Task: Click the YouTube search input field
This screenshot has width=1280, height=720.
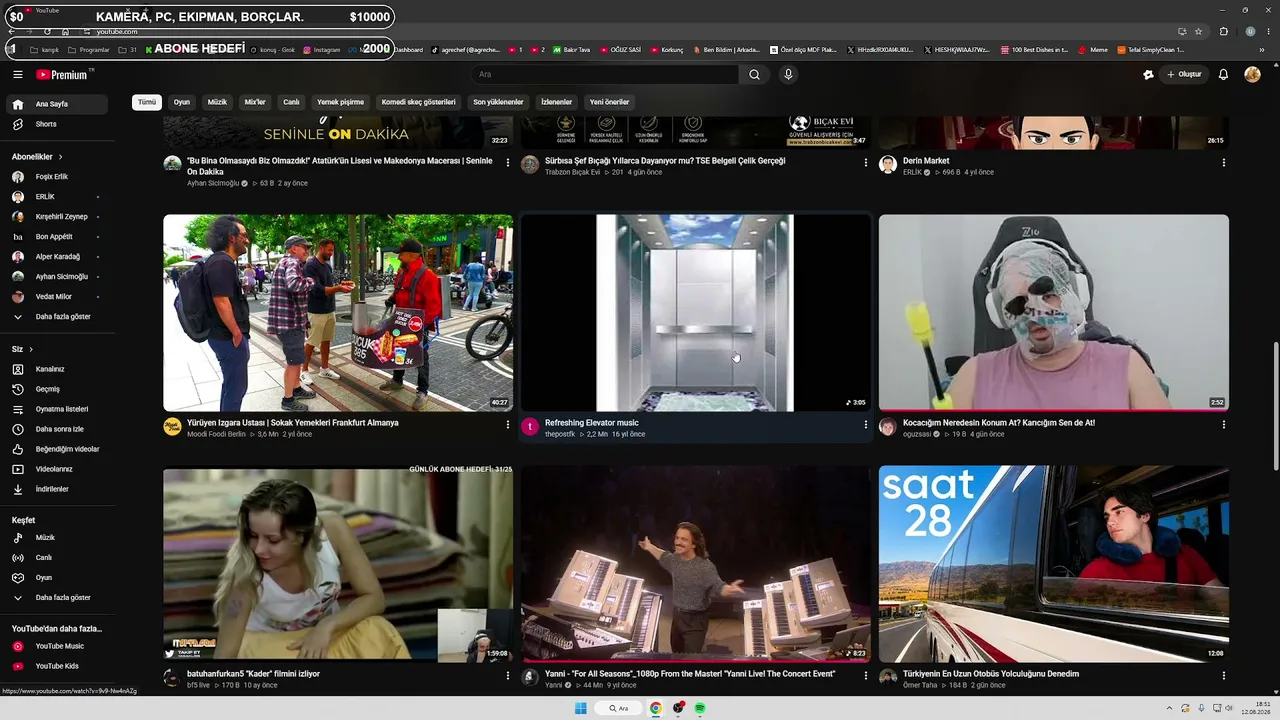Action: click(x=605, y=74)
